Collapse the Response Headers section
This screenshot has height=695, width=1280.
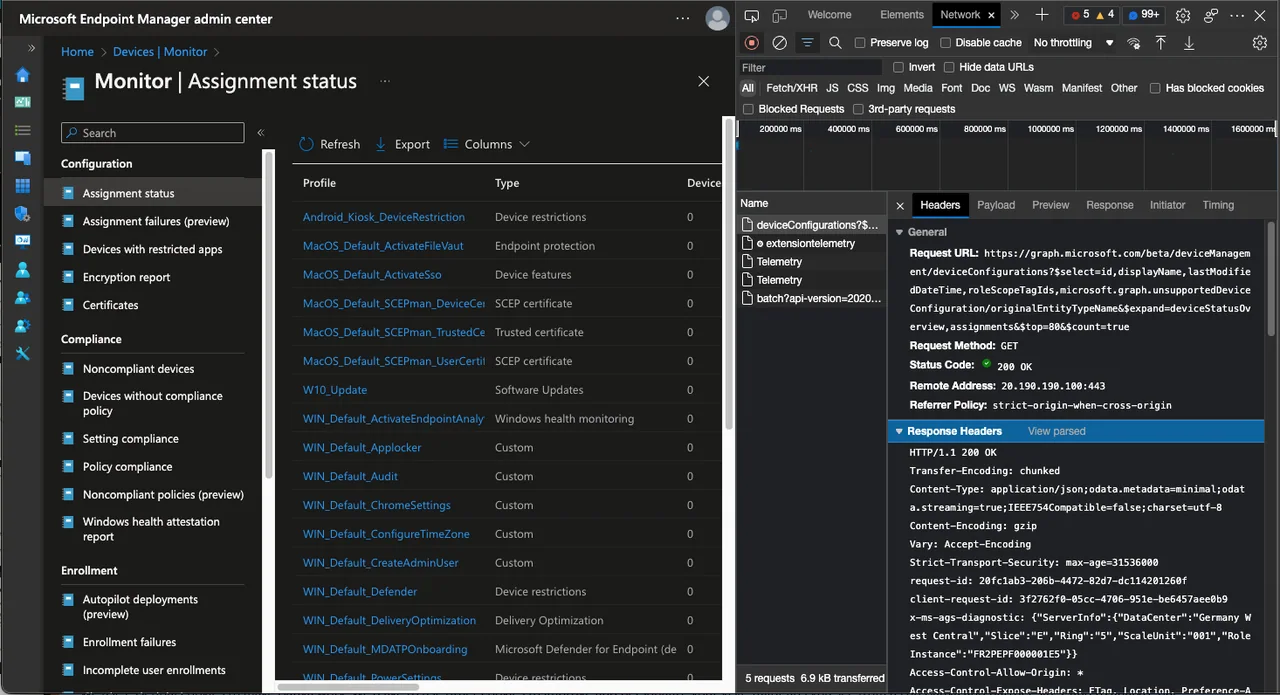click(899, 431)
